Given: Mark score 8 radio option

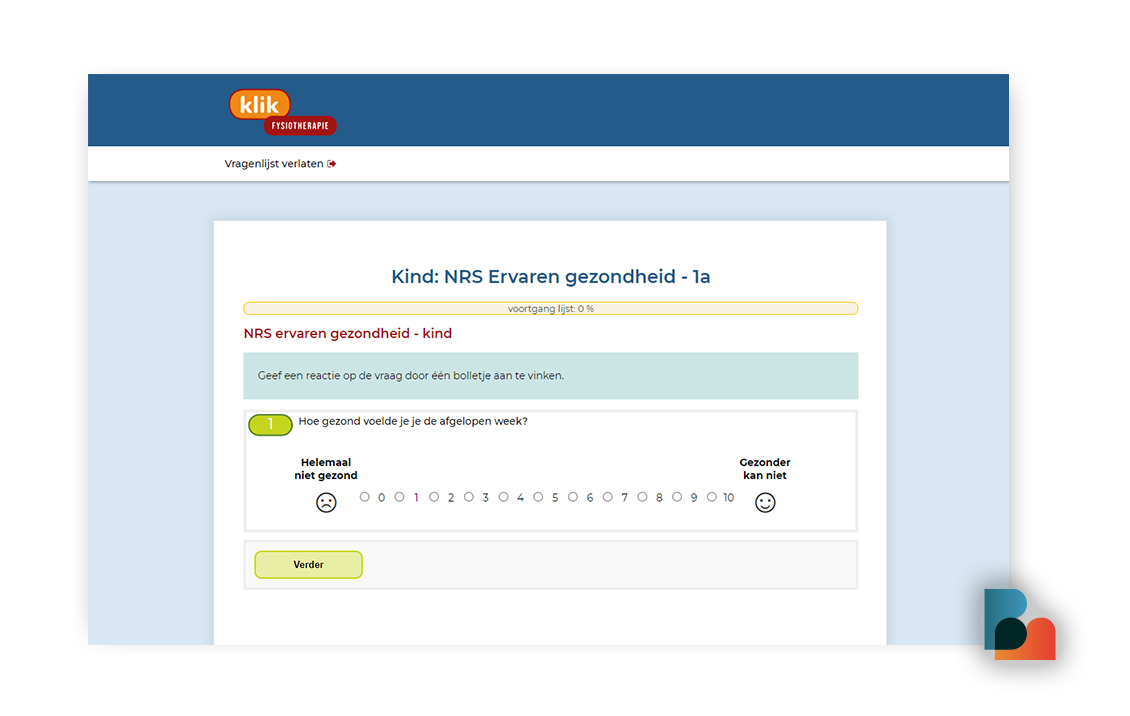Looking at the screenshot, I should click(642, 497).
